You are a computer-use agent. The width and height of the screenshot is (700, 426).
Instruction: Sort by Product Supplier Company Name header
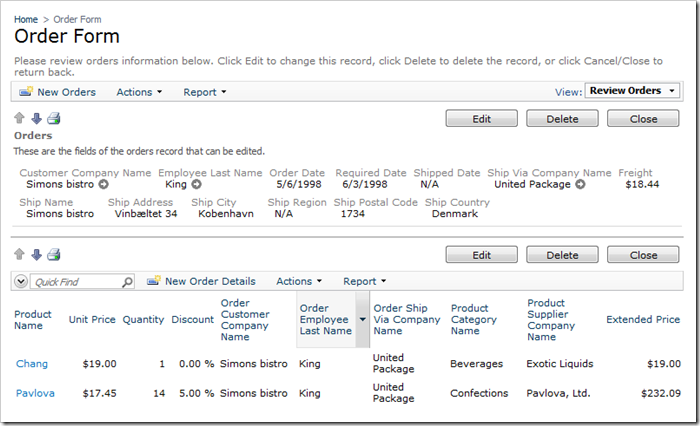tap(551, 320)
